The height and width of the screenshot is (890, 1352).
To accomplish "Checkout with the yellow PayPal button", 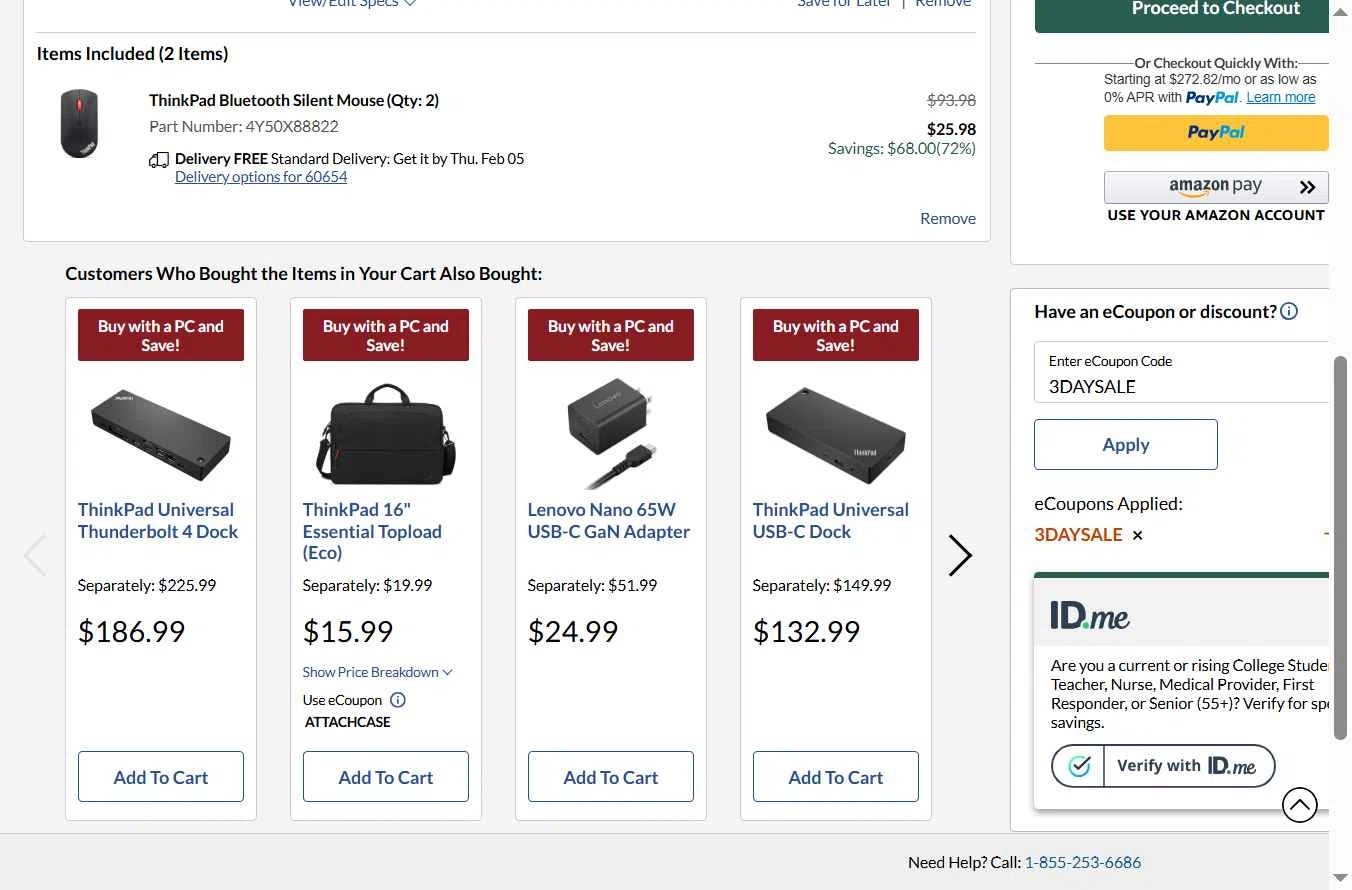I will coord(1216,133).
